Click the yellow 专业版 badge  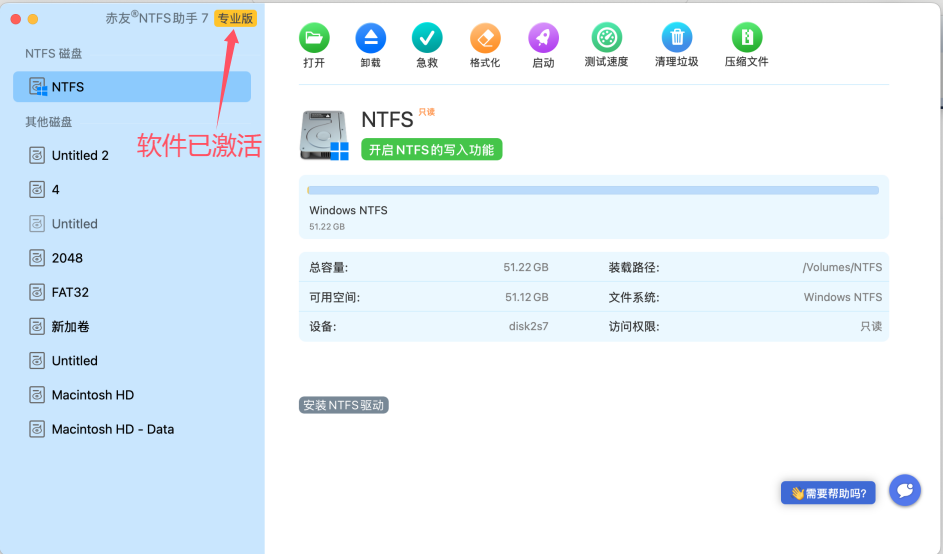[x=235, y=19]
